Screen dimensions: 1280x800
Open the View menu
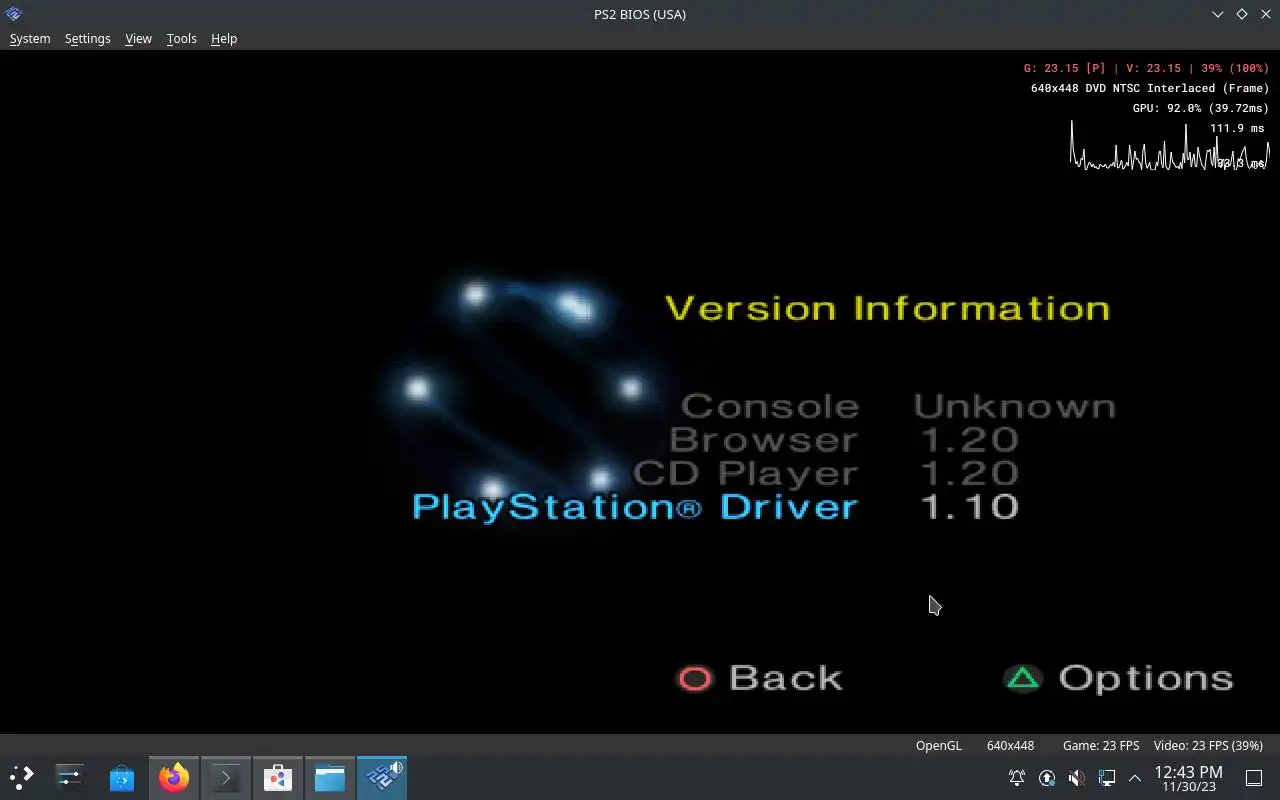coord(138,38)
